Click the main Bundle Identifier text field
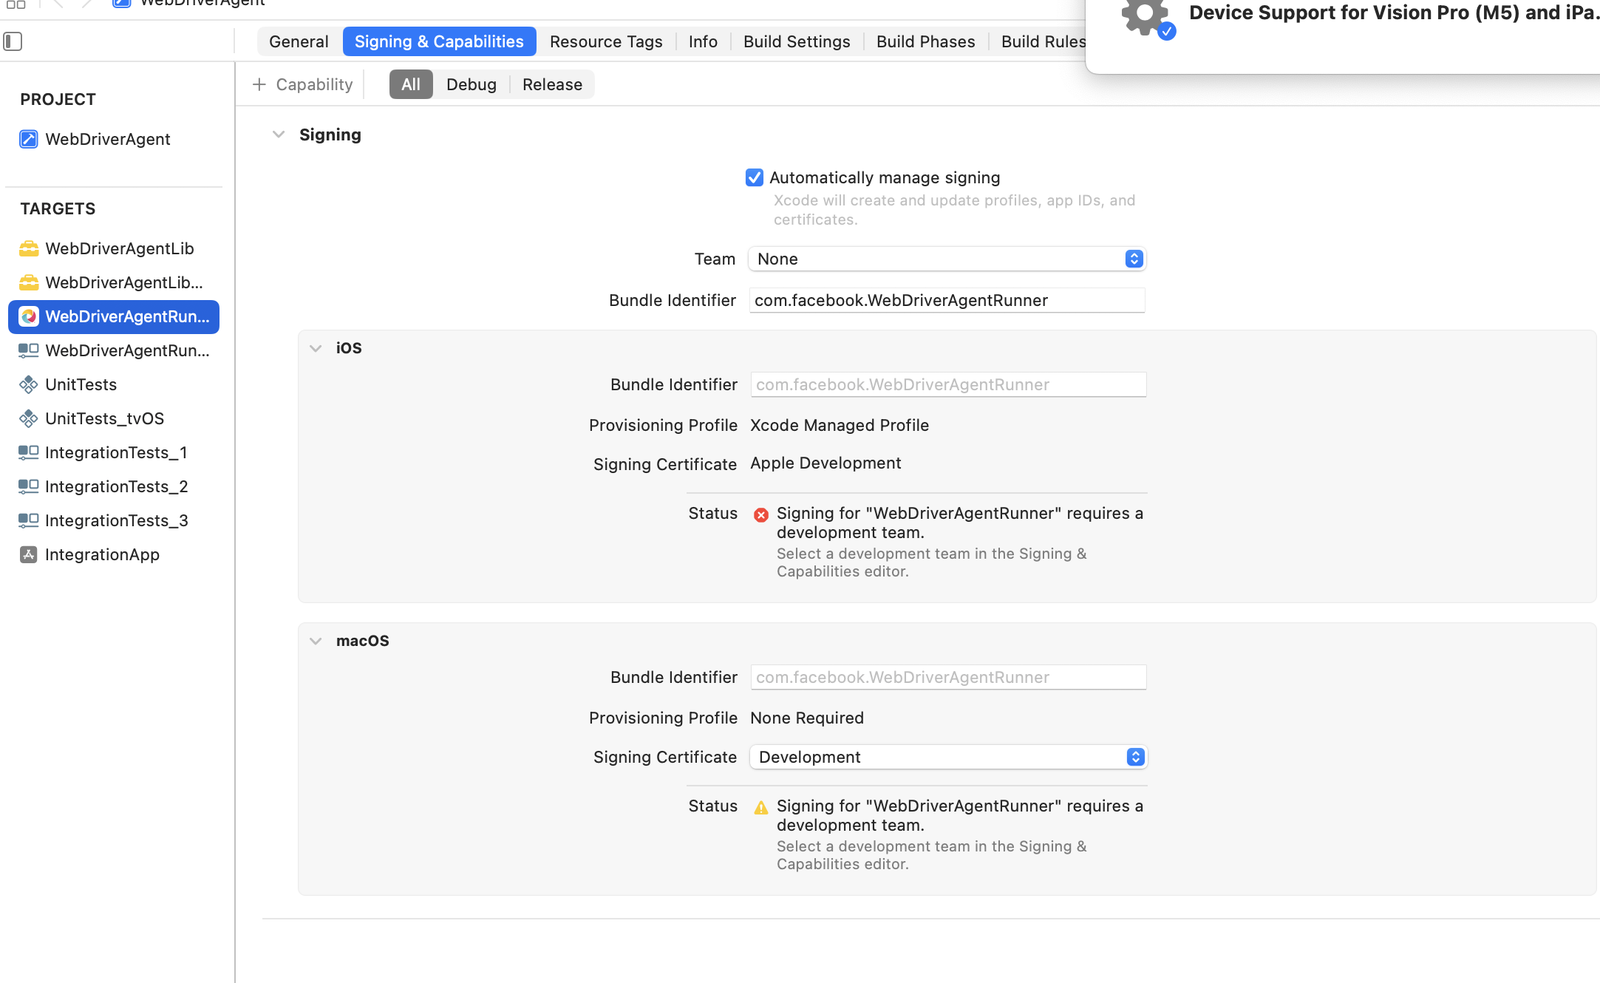Screen dimensions: 1600x983 pos(947,300)
